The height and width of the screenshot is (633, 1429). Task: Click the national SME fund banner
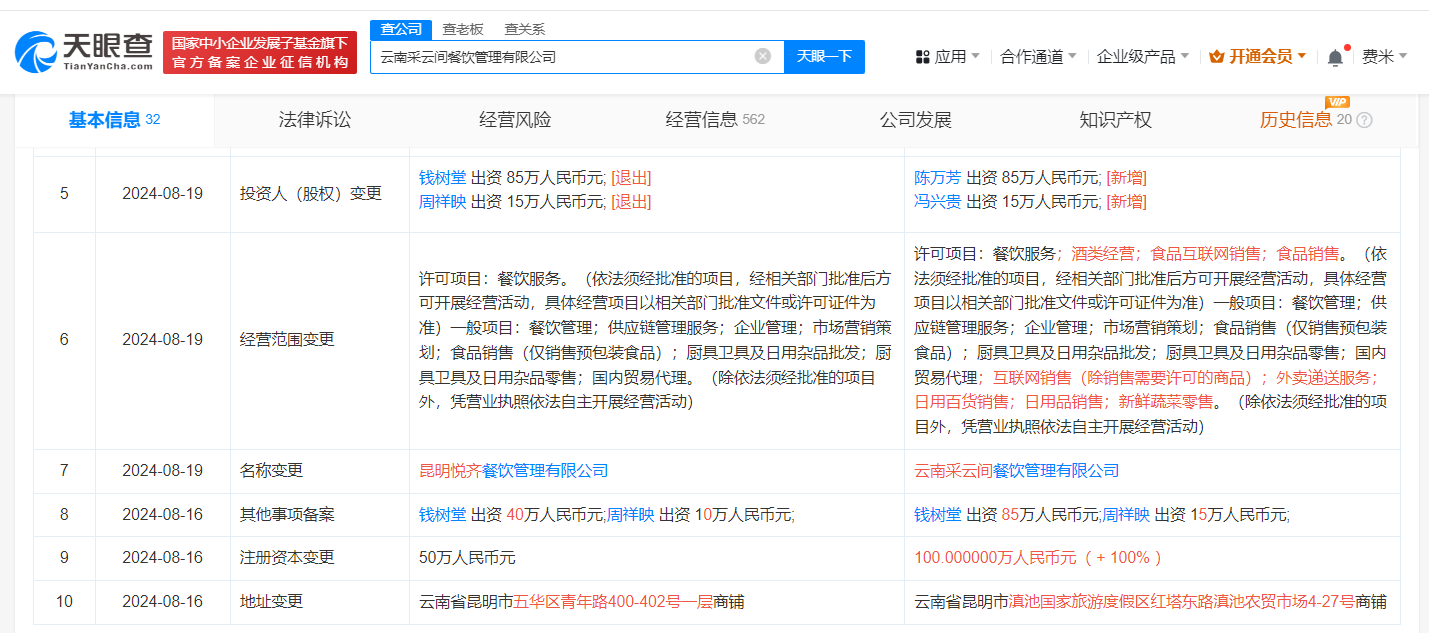(x=260, y=52)
